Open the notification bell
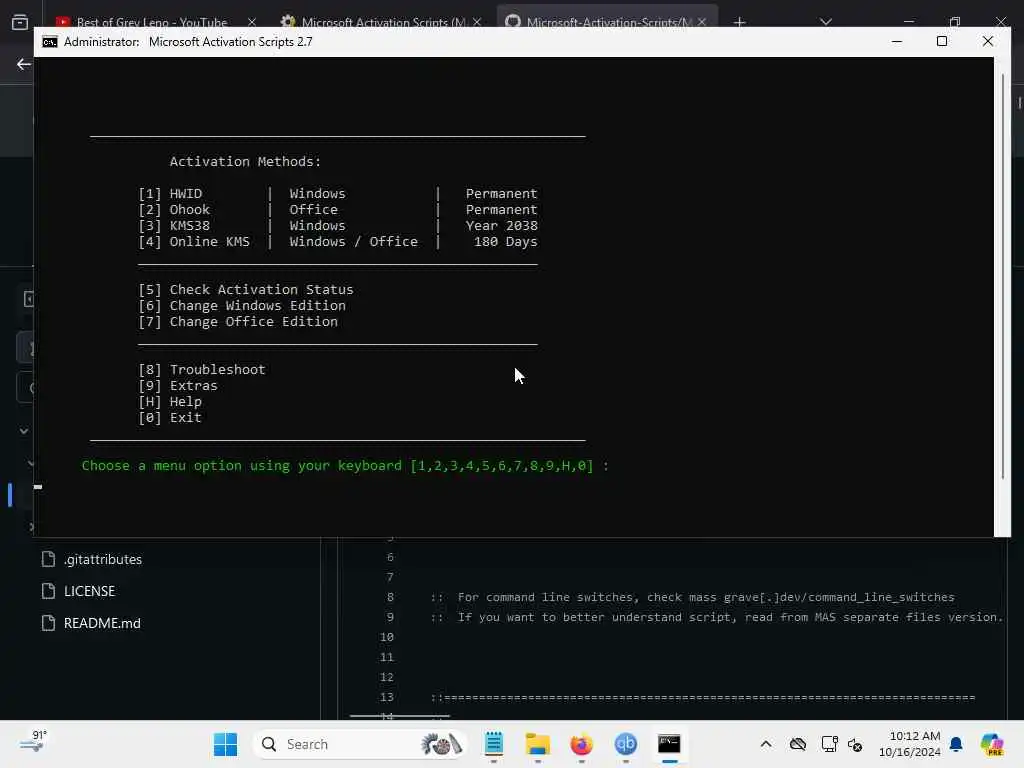The height and width of the screenshot is (768, 1024). 956,744
